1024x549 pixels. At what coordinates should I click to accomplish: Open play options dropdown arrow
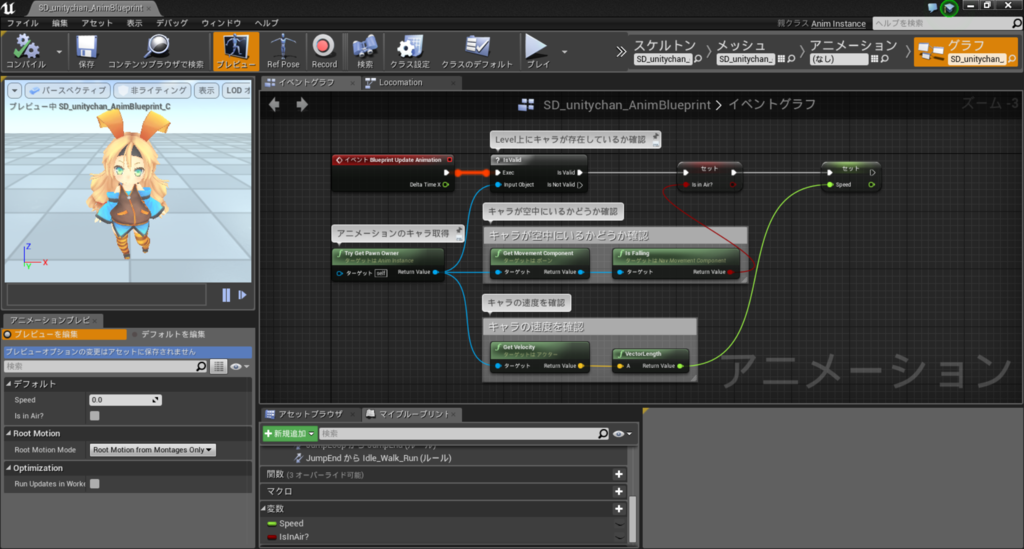pos(564,52)
